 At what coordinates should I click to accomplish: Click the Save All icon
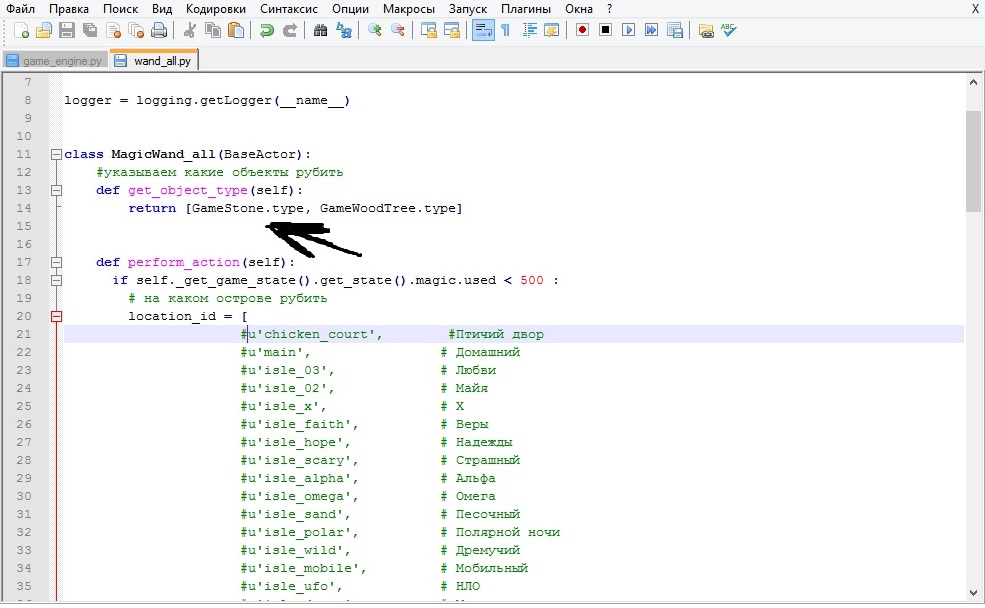(x=89, y=31)
